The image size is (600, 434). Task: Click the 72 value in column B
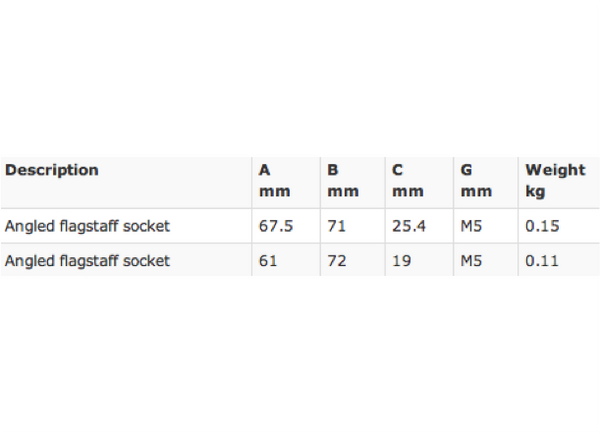(336, 261)
